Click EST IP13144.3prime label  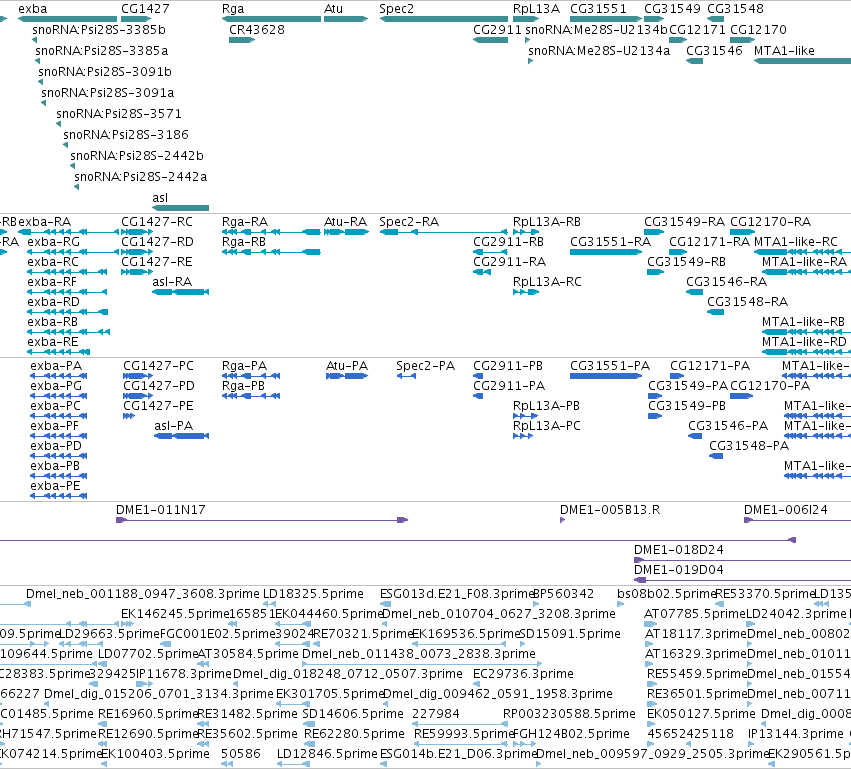(x=796, y=734)
